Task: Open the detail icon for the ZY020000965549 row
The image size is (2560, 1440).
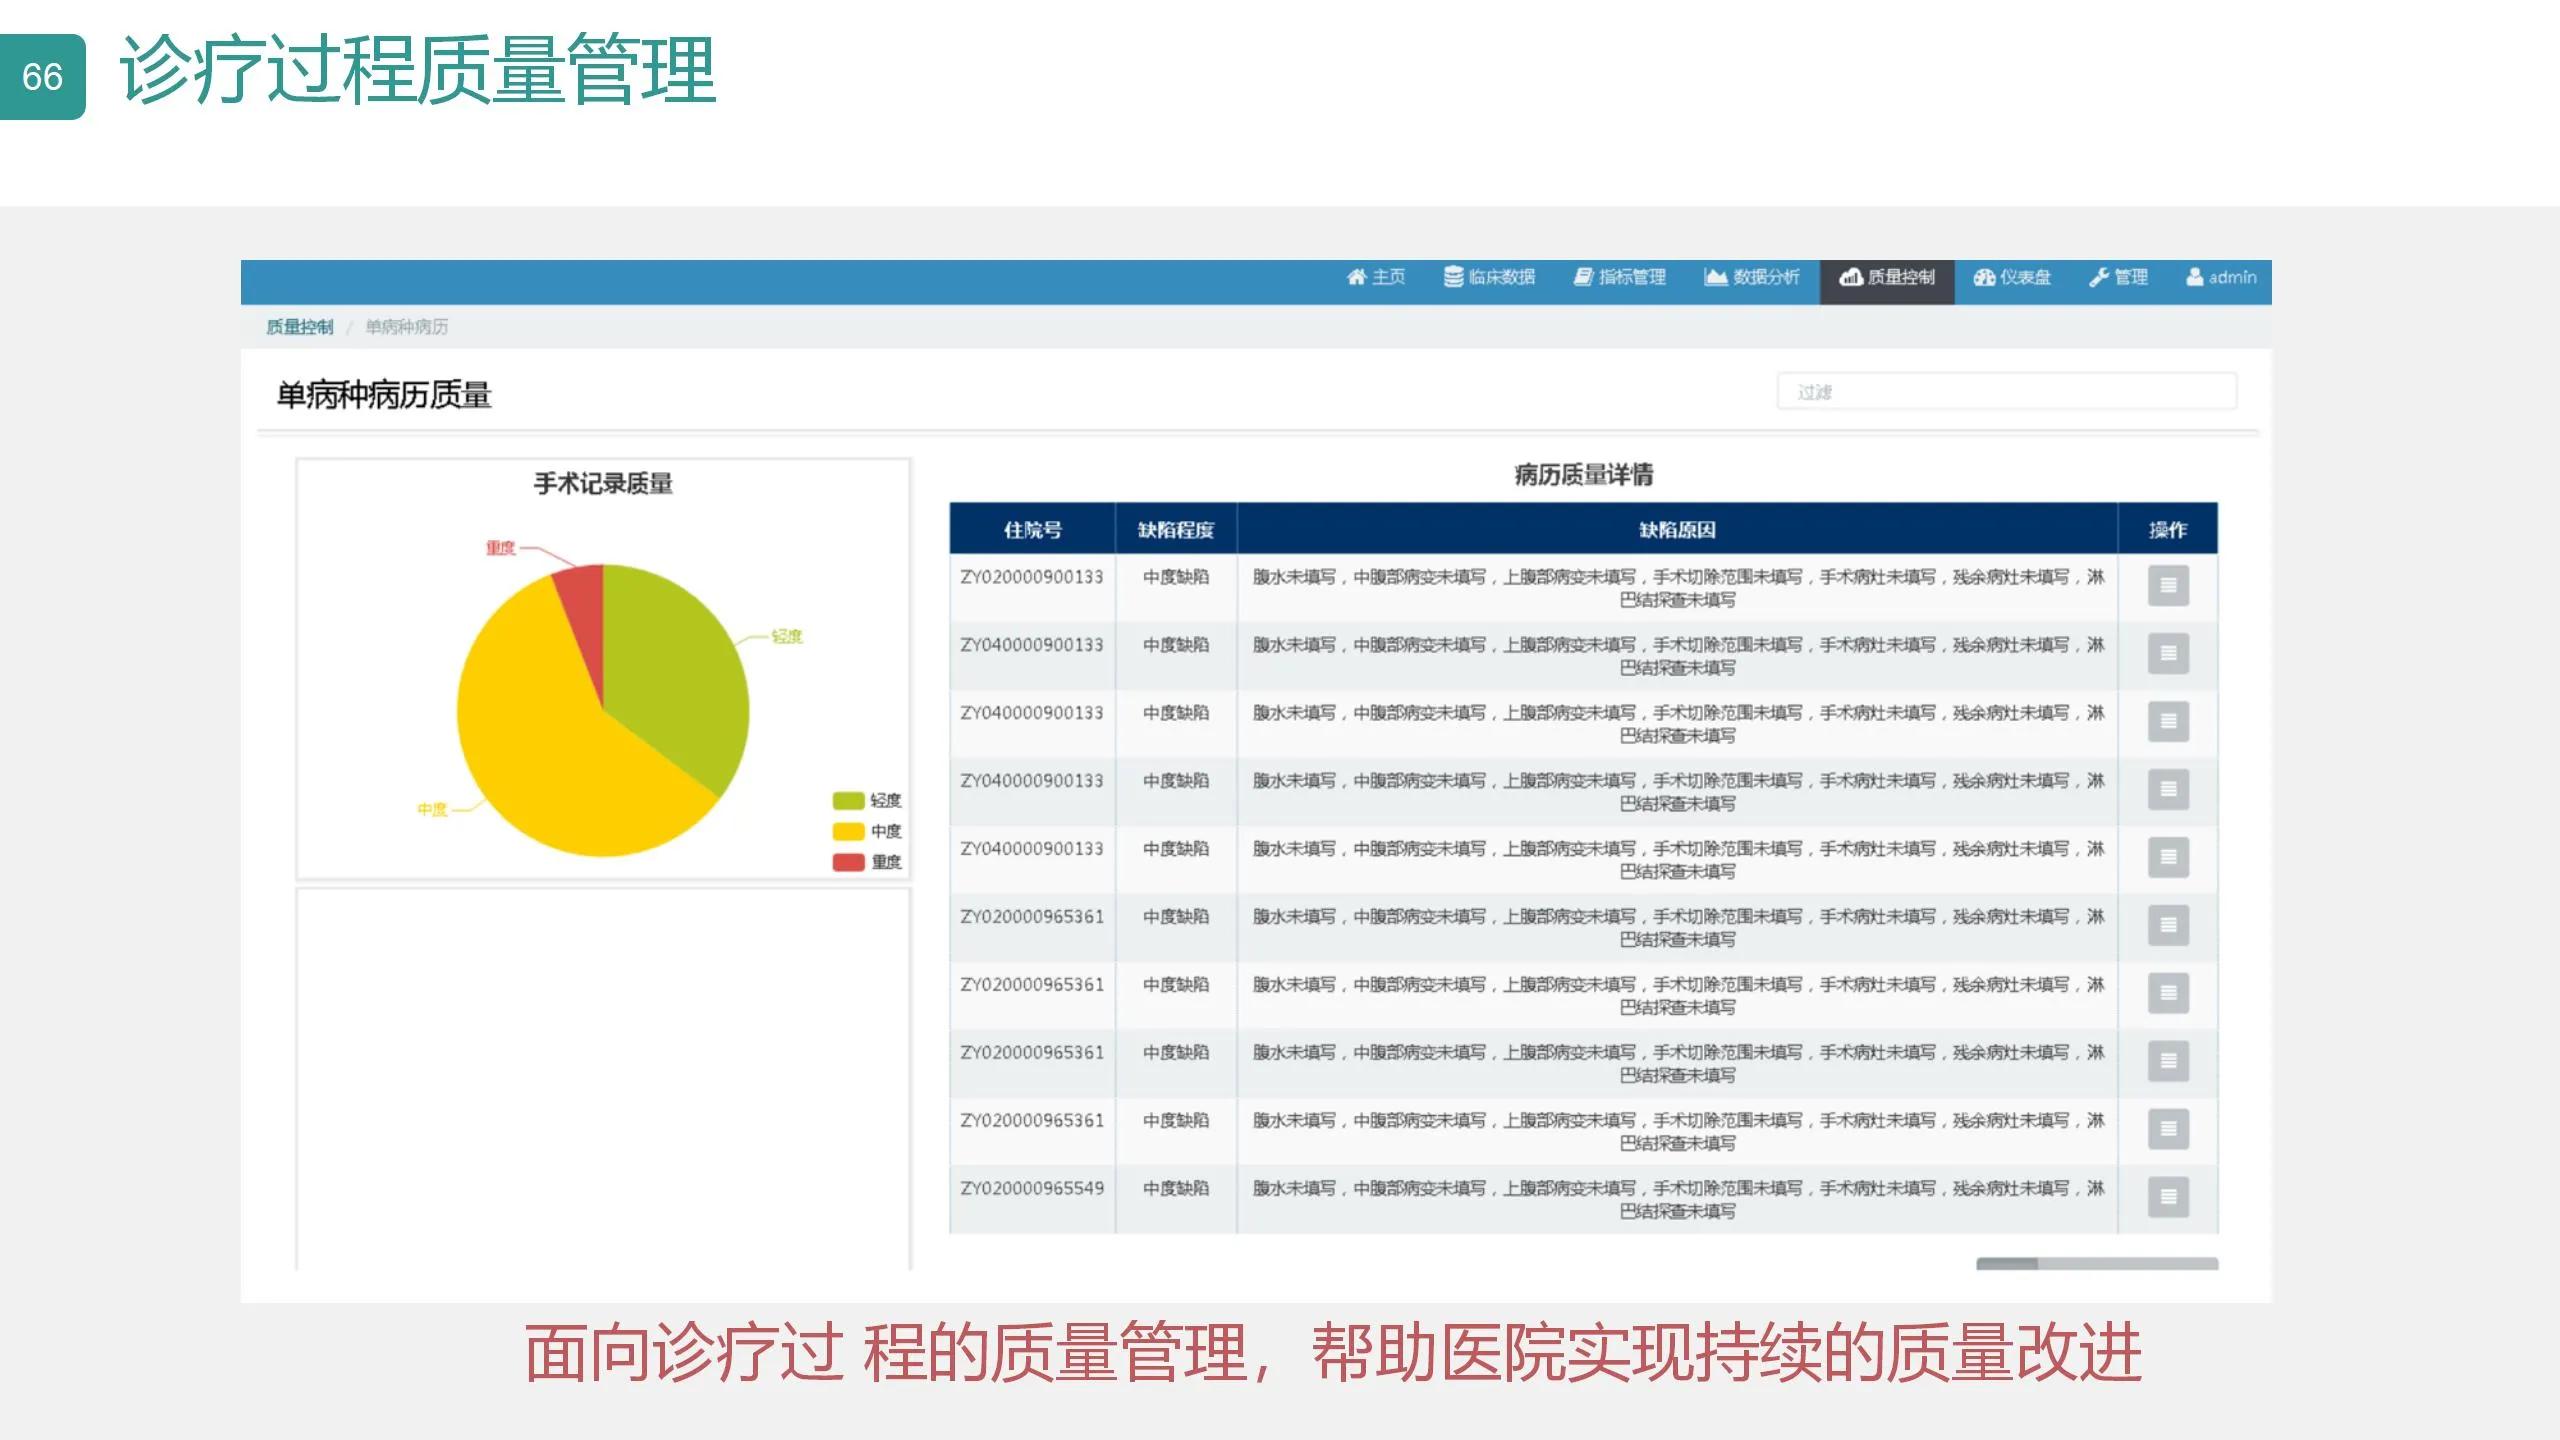Action: pyautogui.click(x=2167, y=1197)
